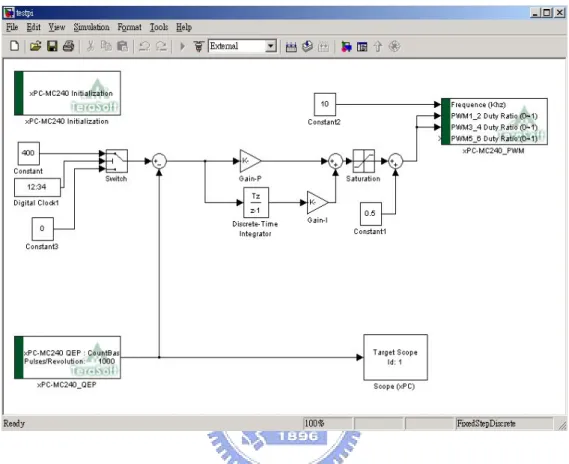Select the Gain-P block
The width and height of the screenshot is (569, 464).
pos(249,161)
